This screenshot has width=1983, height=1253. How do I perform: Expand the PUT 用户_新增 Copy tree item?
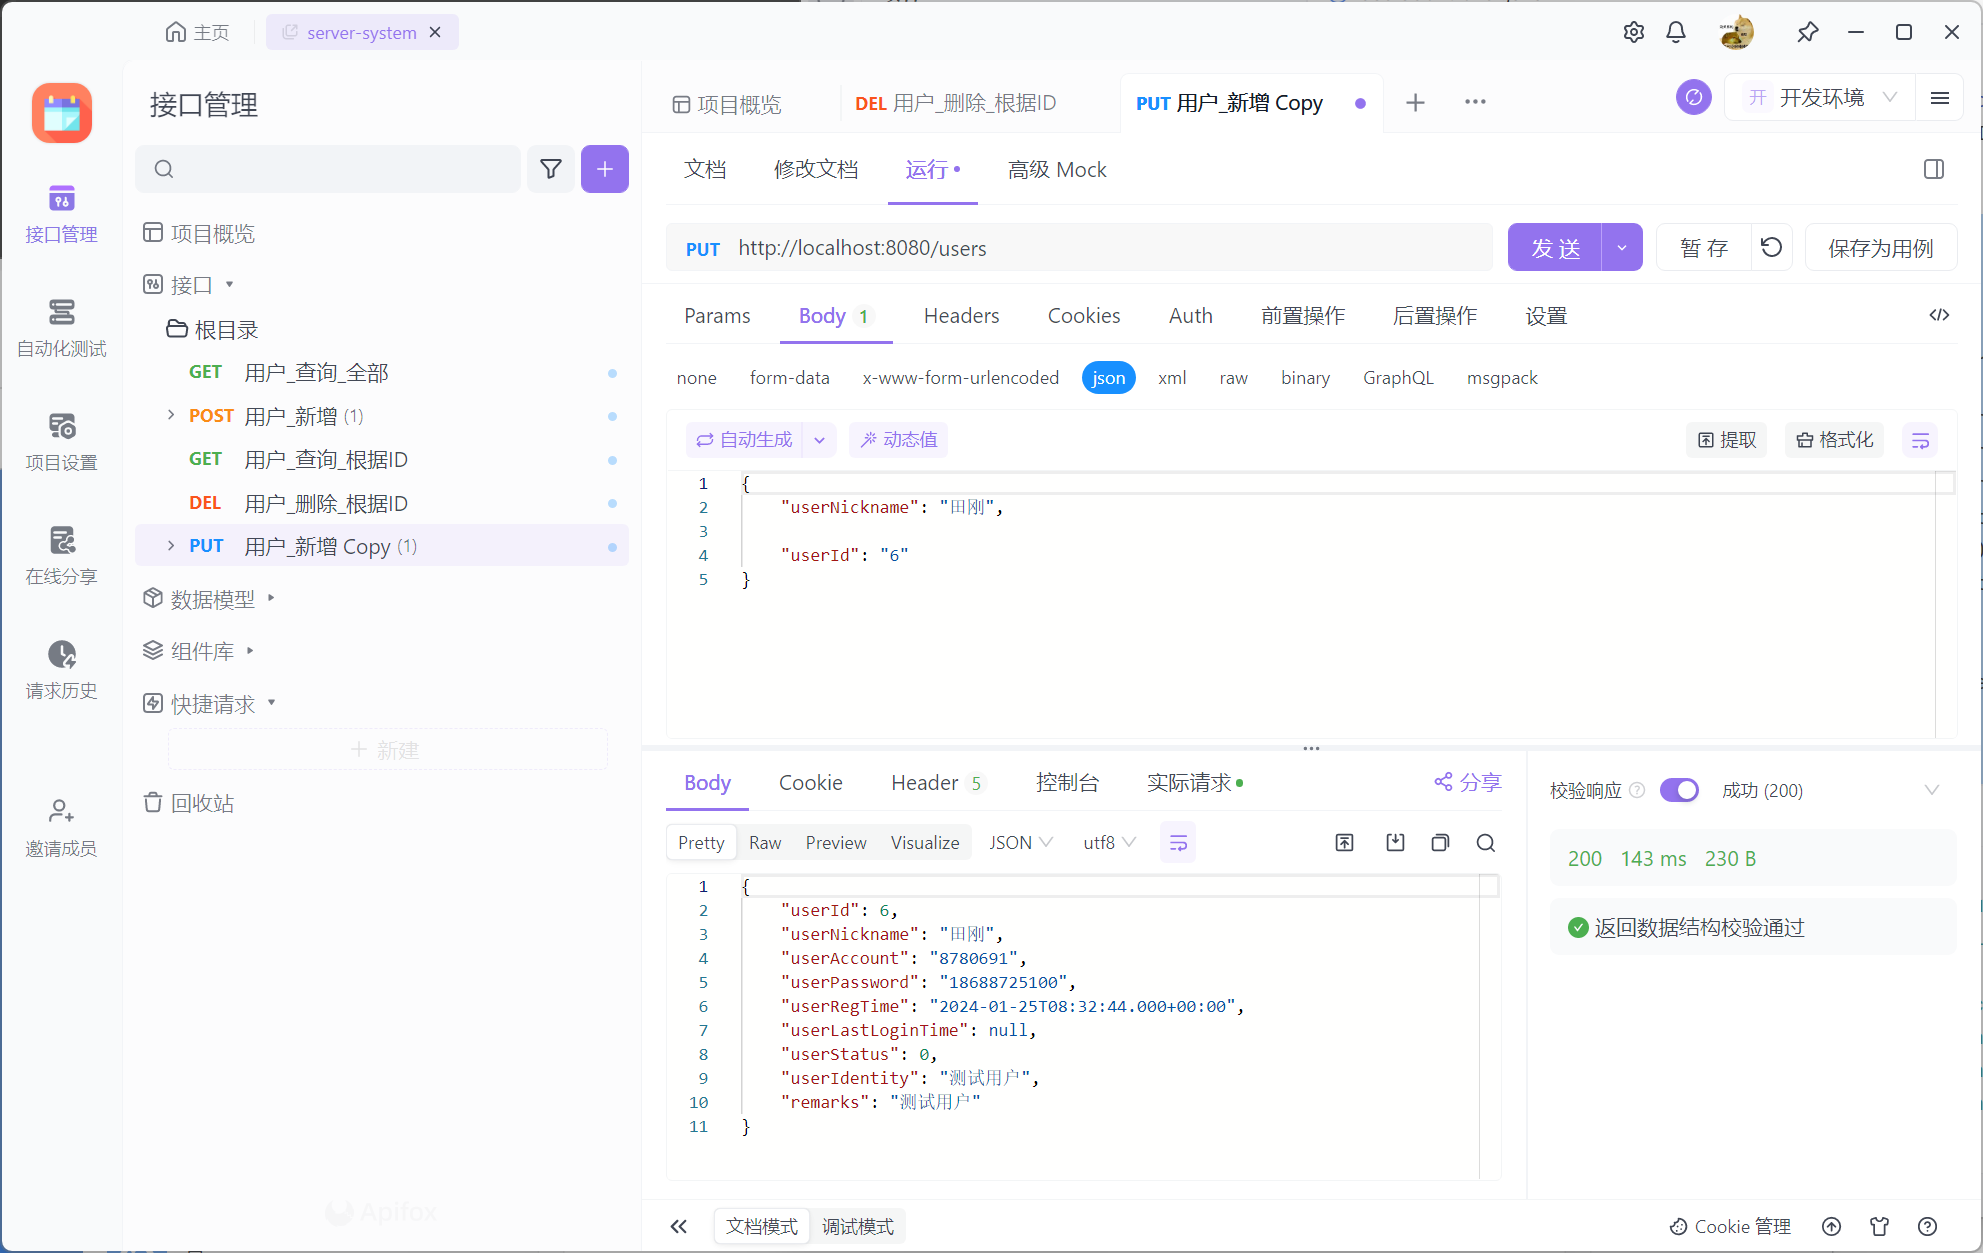click(x=171, y=545)
